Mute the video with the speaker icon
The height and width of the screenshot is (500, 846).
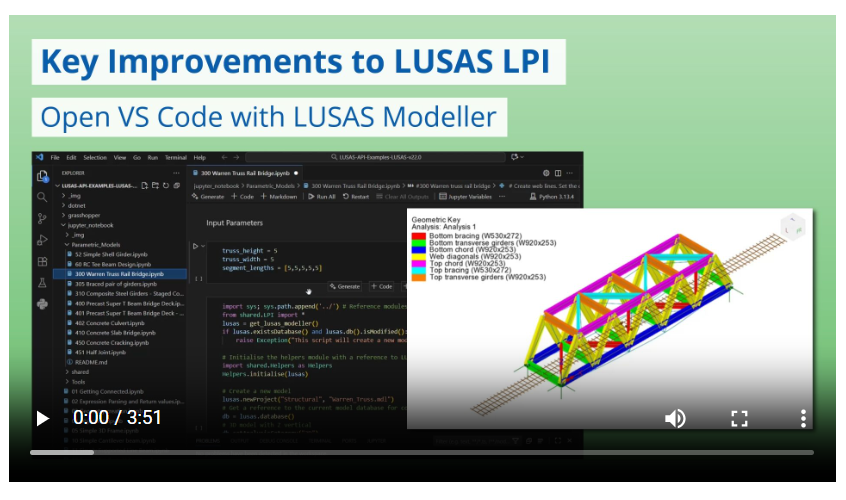[x=675, y=418]
